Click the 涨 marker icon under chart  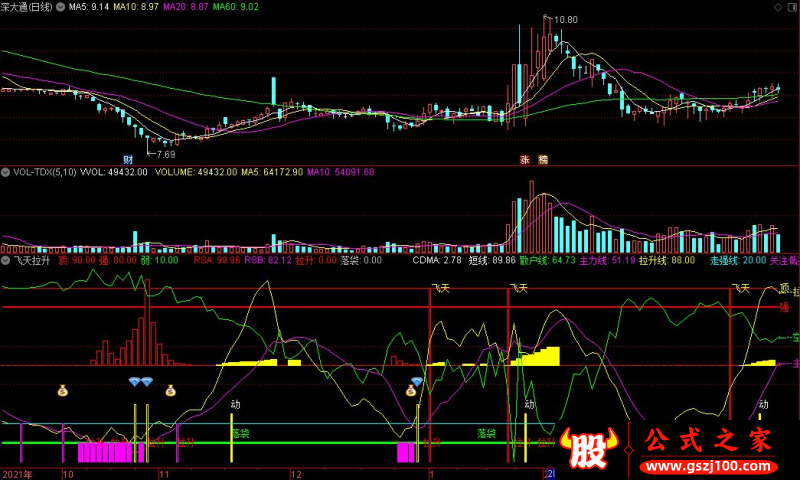[x=524, y=160]
